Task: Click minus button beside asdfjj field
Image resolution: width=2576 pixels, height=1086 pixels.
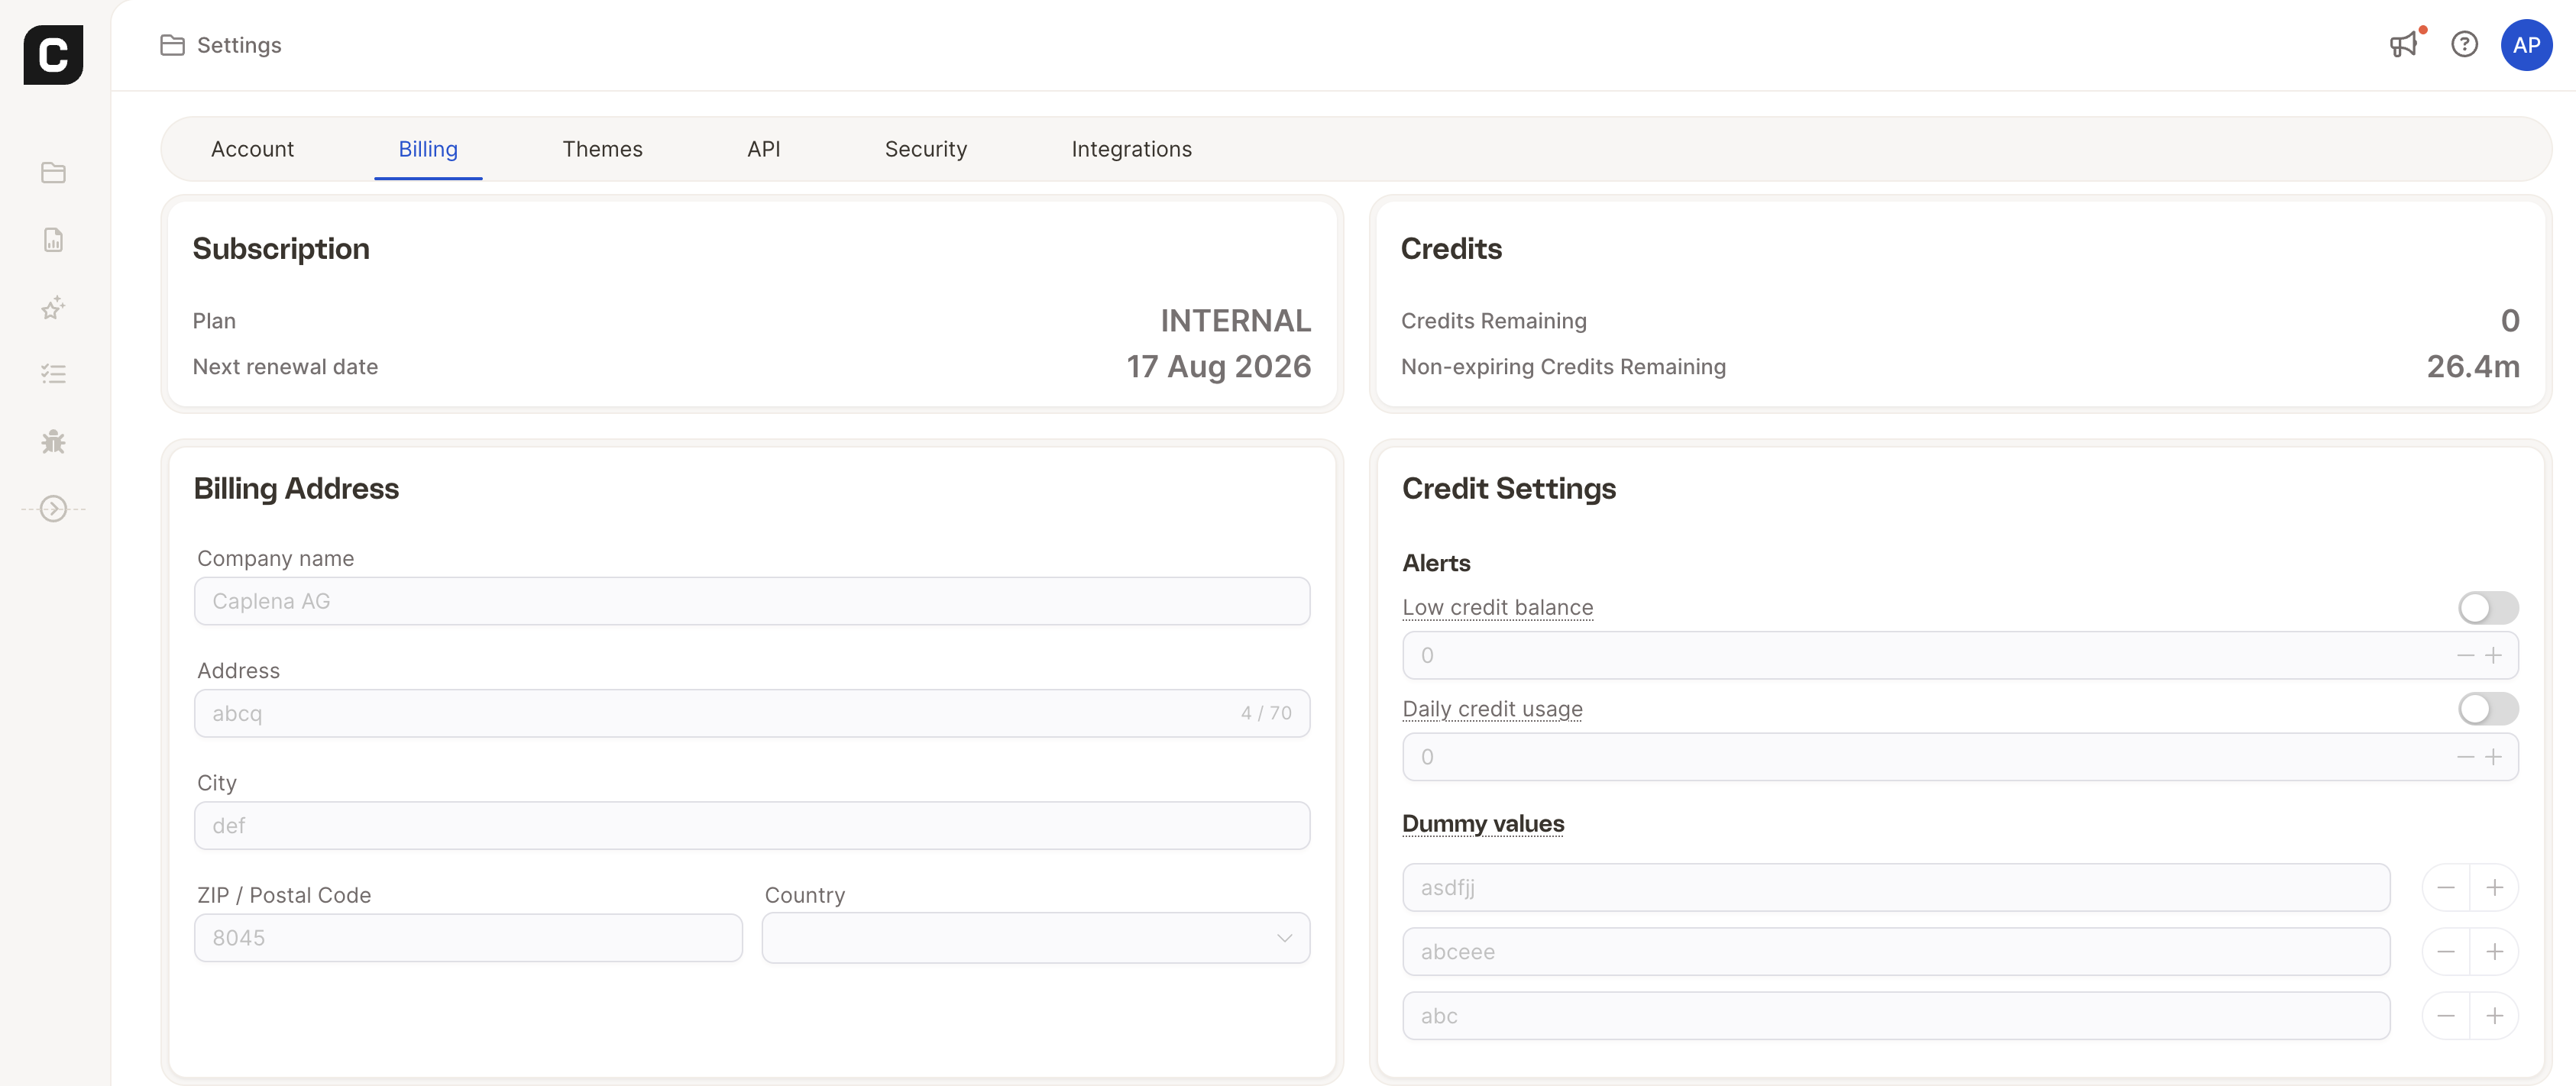Action: [x=2446, y=888]
